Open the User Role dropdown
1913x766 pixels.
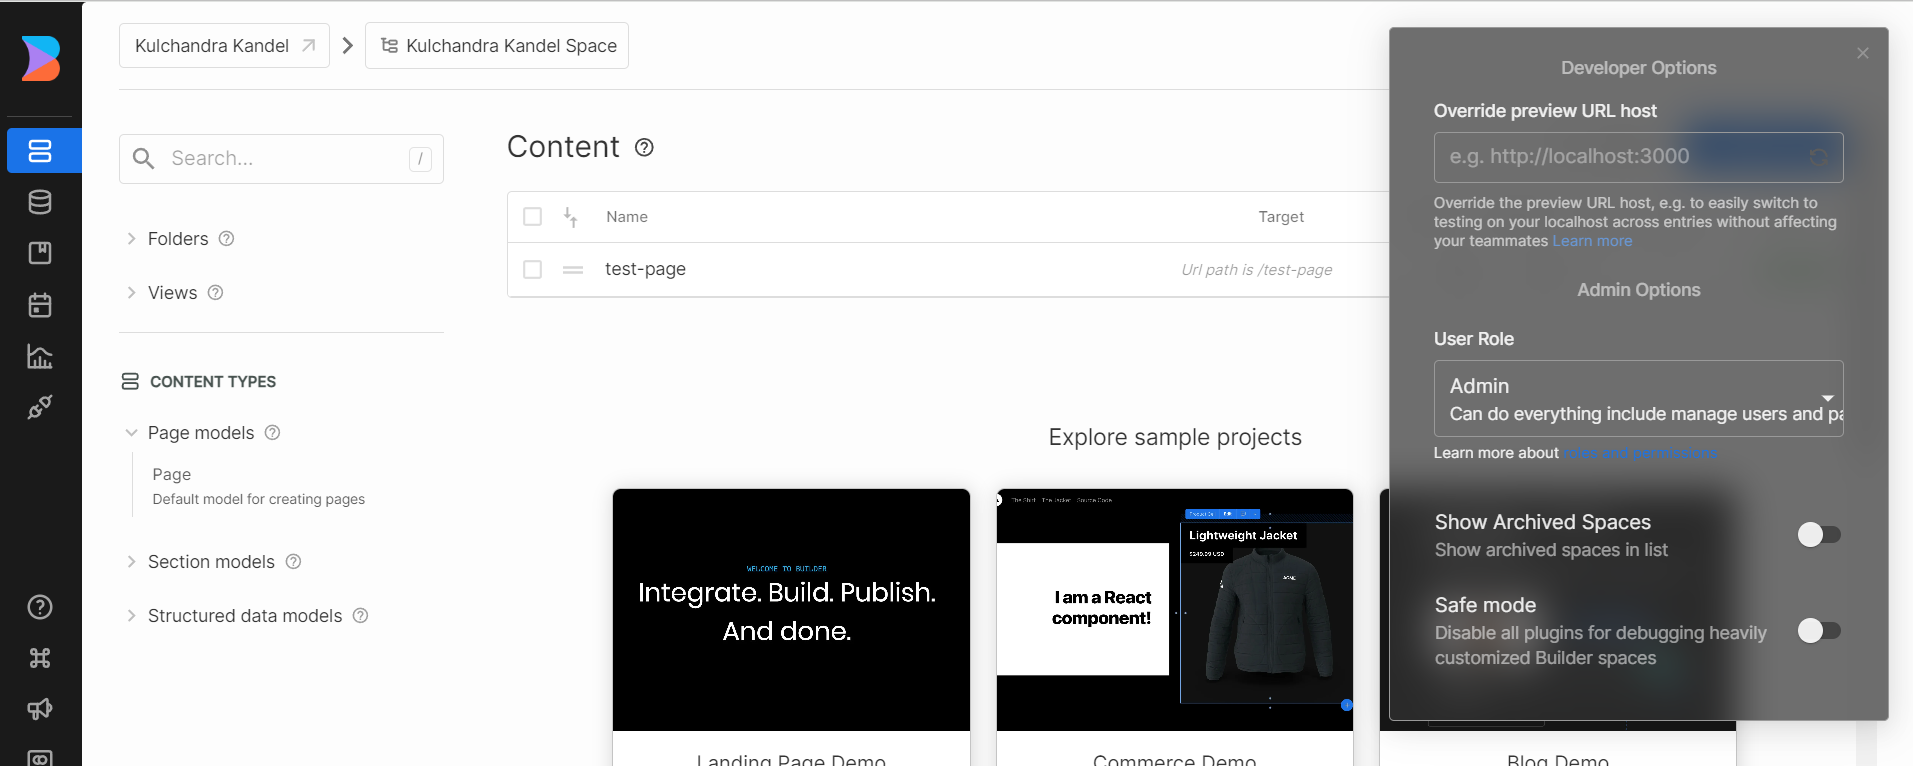[1638, 399]
